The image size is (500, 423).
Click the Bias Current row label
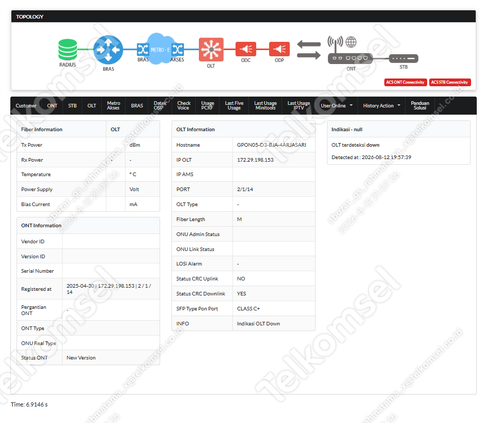pyautogui.click(x=35, y=204)
